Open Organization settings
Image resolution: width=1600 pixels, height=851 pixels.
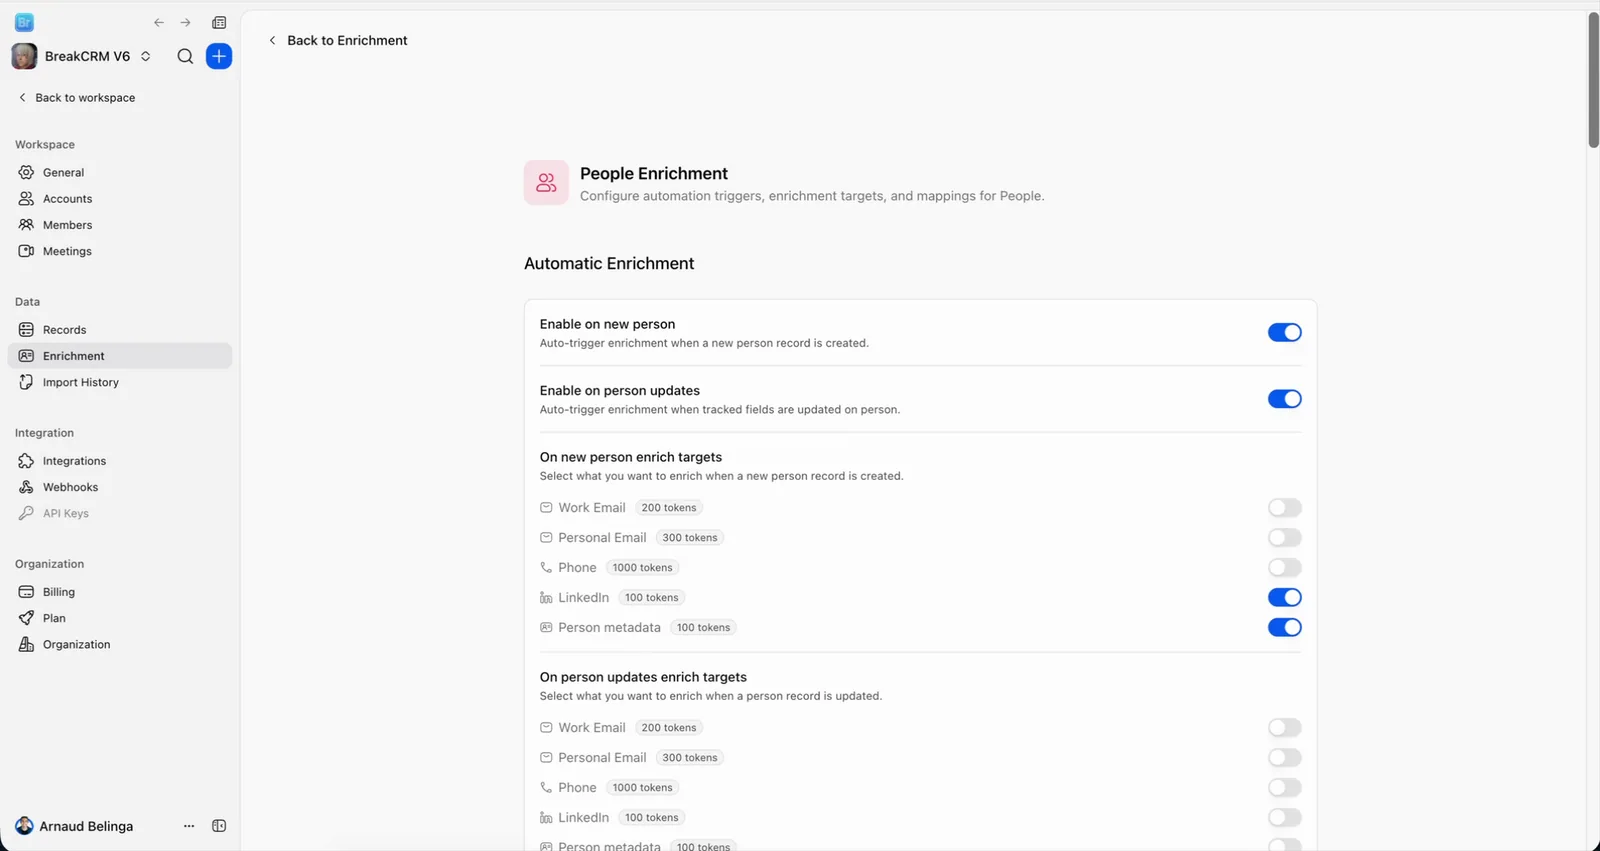(x=120, y=645)
